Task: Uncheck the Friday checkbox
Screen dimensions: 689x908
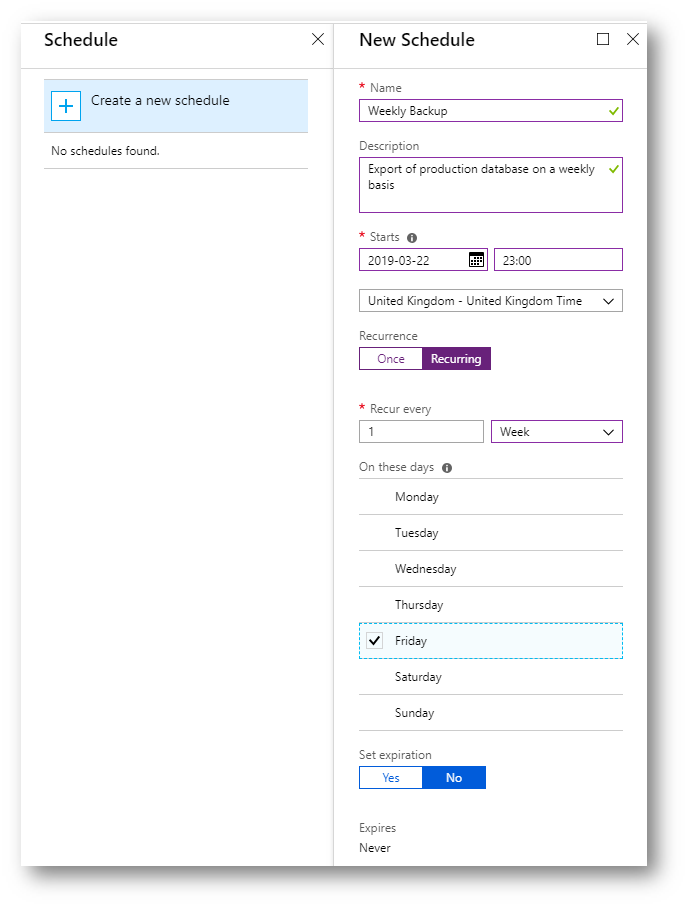Action: click(x=375, y=640)
